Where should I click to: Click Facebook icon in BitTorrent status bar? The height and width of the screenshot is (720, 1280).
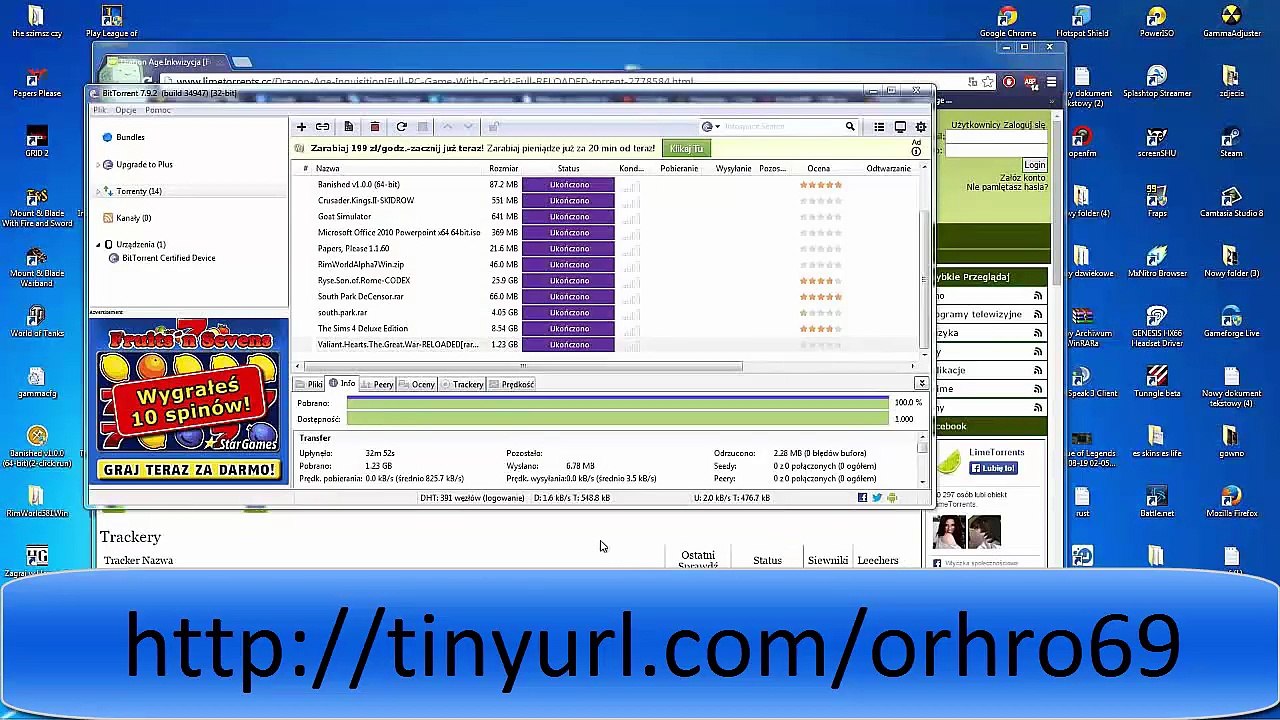(862, 498)
